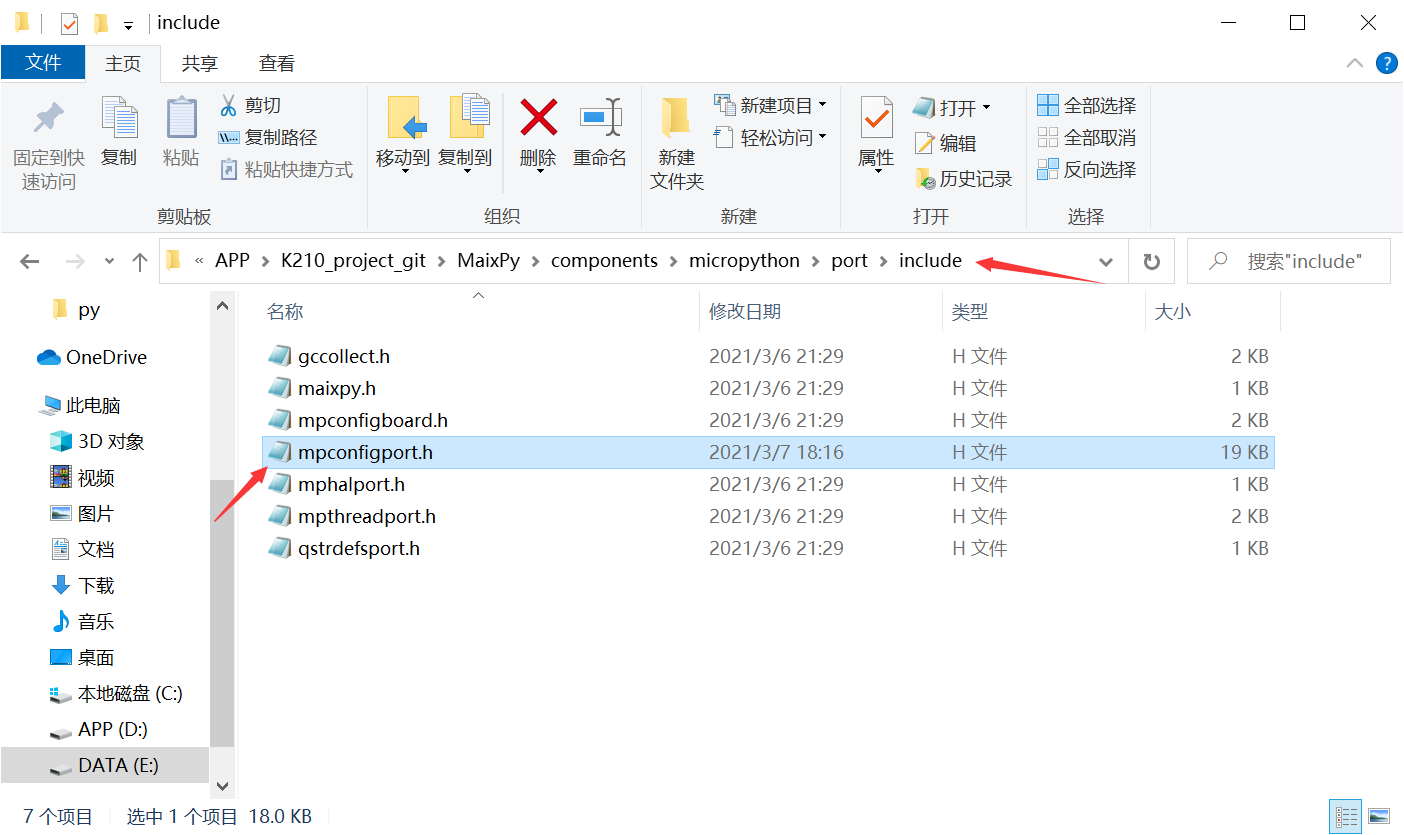
Task: Click K210_project_git in address path
Action: click(x=353, y=261)
